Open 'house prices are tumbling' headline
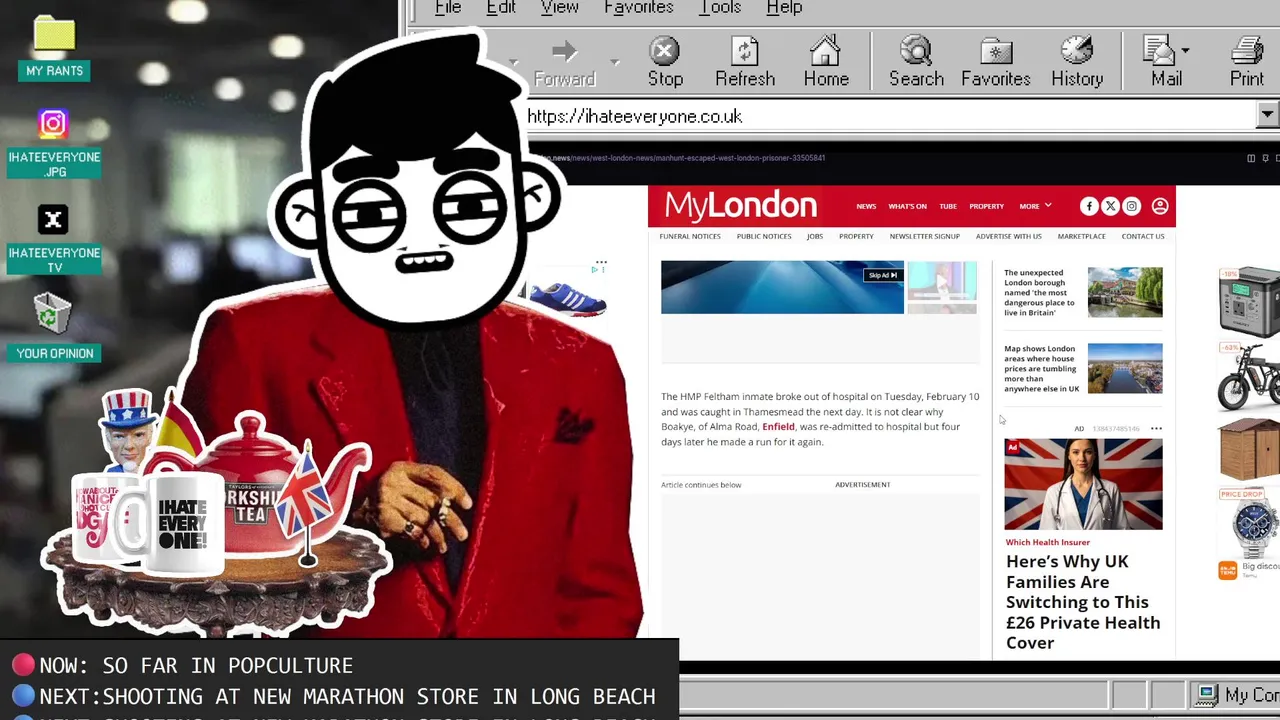Screen dimensions: 1280x720 [1042, 369]
